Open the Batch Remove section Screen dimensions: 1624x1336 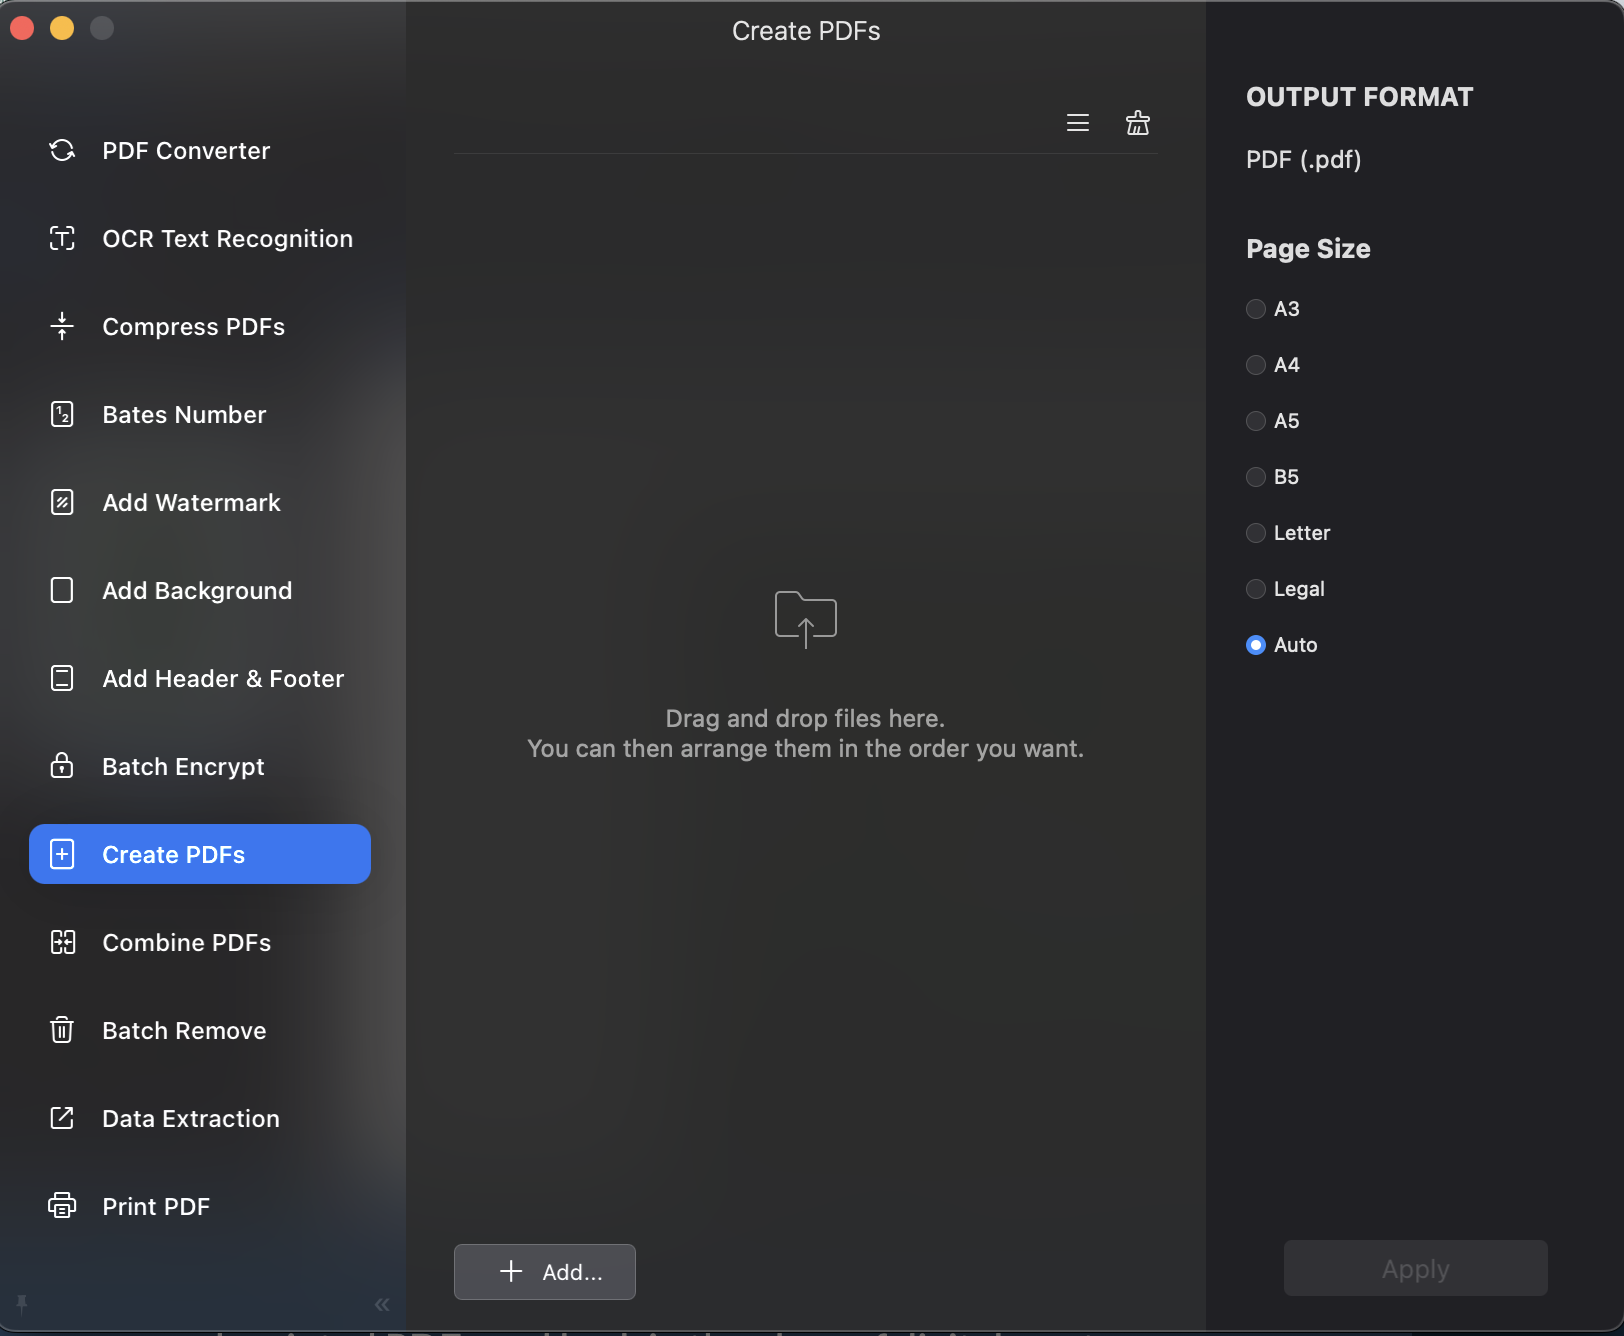(183, 1030)
